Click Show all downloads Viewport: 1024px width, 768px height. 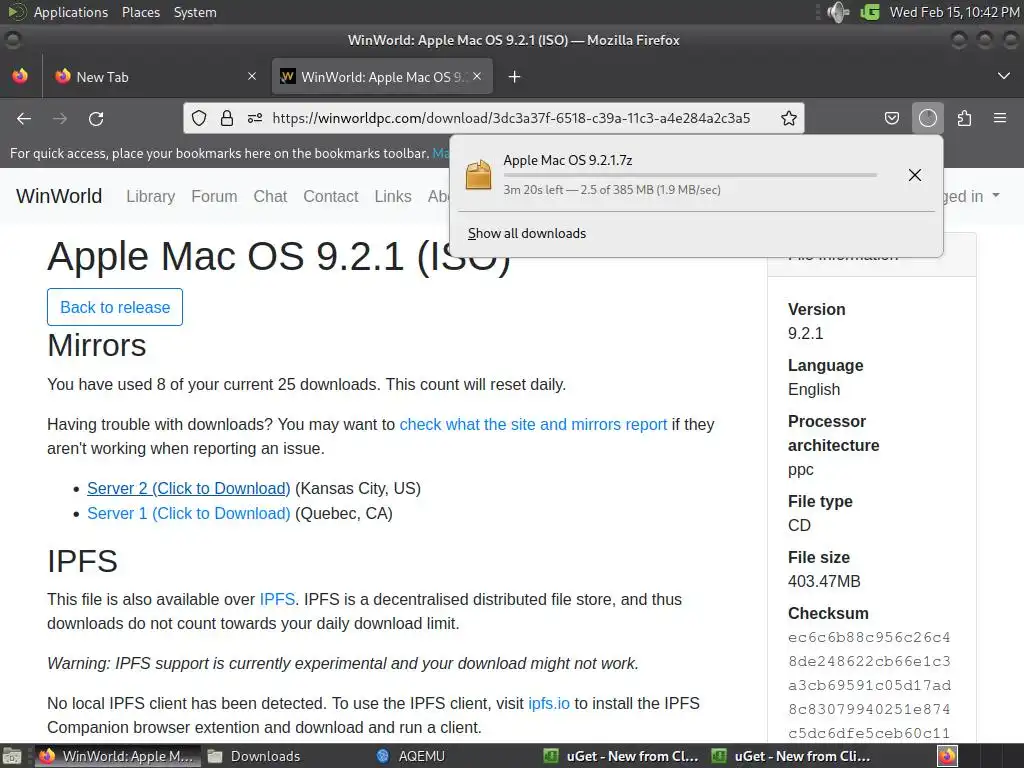pyautogui.click(x=527, y=233)
